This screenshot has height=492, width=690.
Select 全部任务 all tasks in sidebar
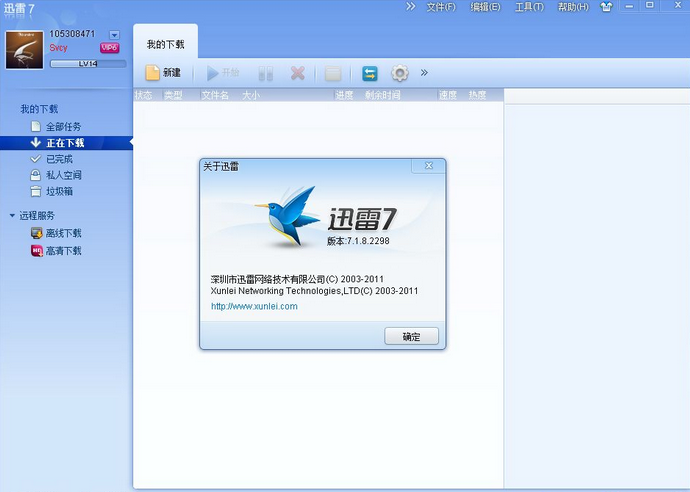pos(62,127)
